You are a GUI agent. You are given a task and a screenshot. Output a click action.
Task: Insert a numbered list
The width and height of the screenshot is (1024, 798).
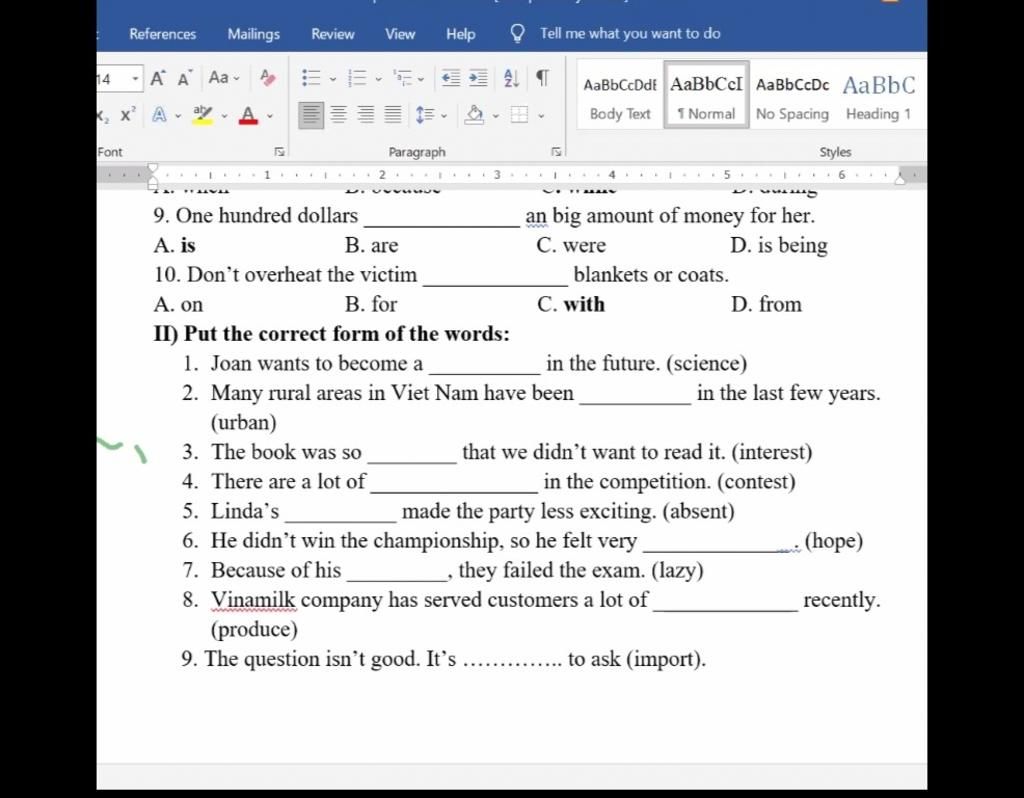pos(357,78)
